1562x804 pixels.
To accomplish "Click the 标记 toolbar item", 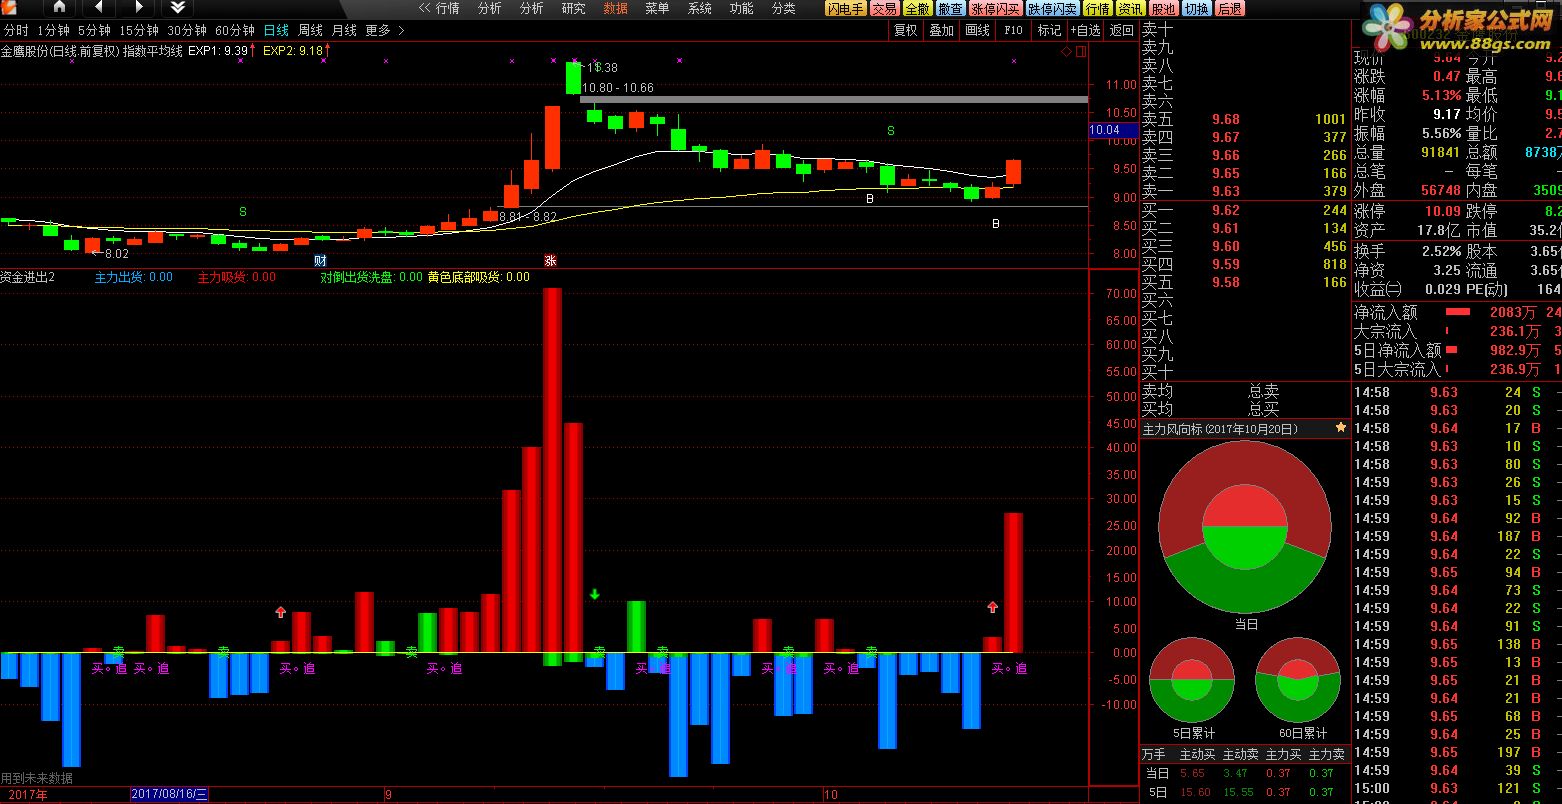I will click(1049, 31).
